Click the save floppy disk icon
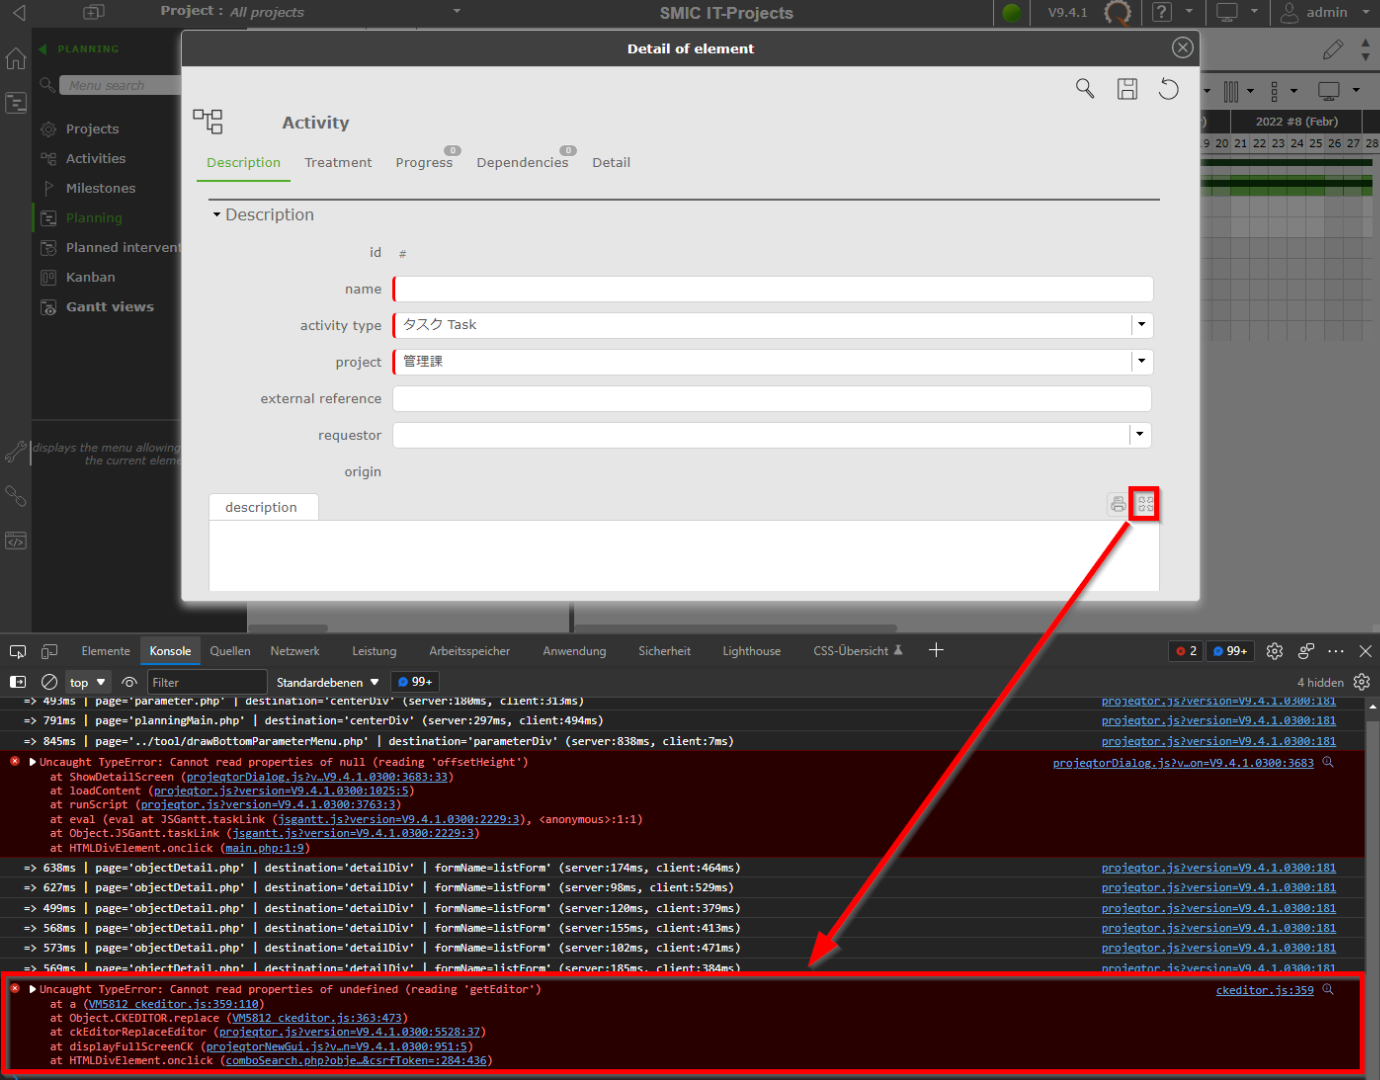The height and width of the screenshot is (1080, 1380). [1127, 89]
